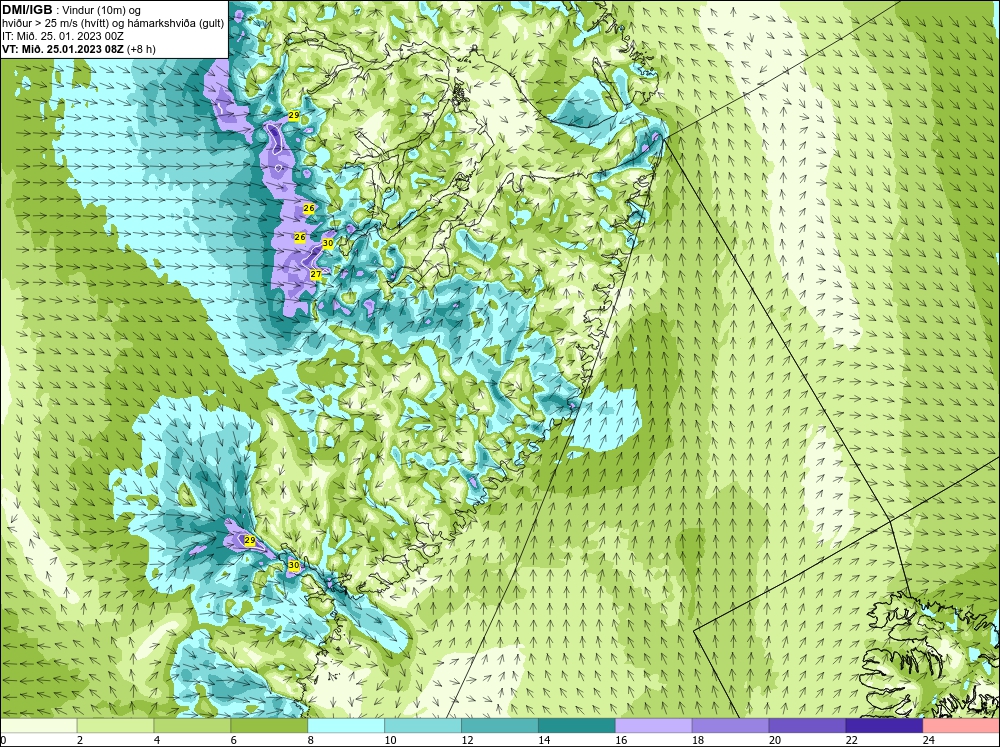Viewport: 1000px width, 747px height.
Task: Click the southernmost yellow gust label 30
Action: click(293, 565)
